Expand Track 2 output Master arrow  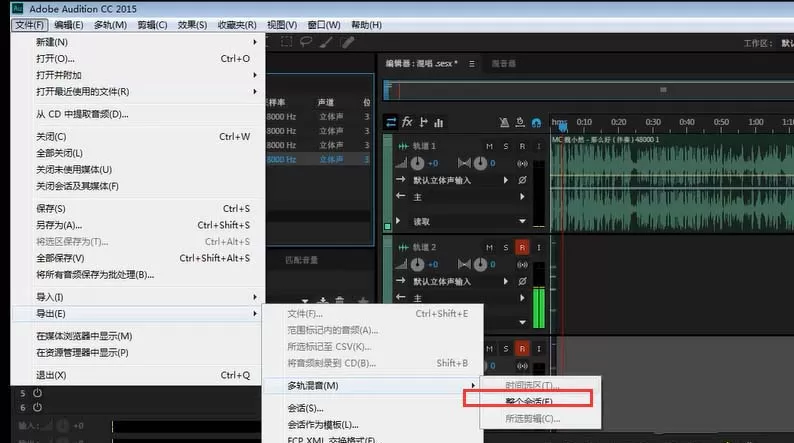click(522, 298)
